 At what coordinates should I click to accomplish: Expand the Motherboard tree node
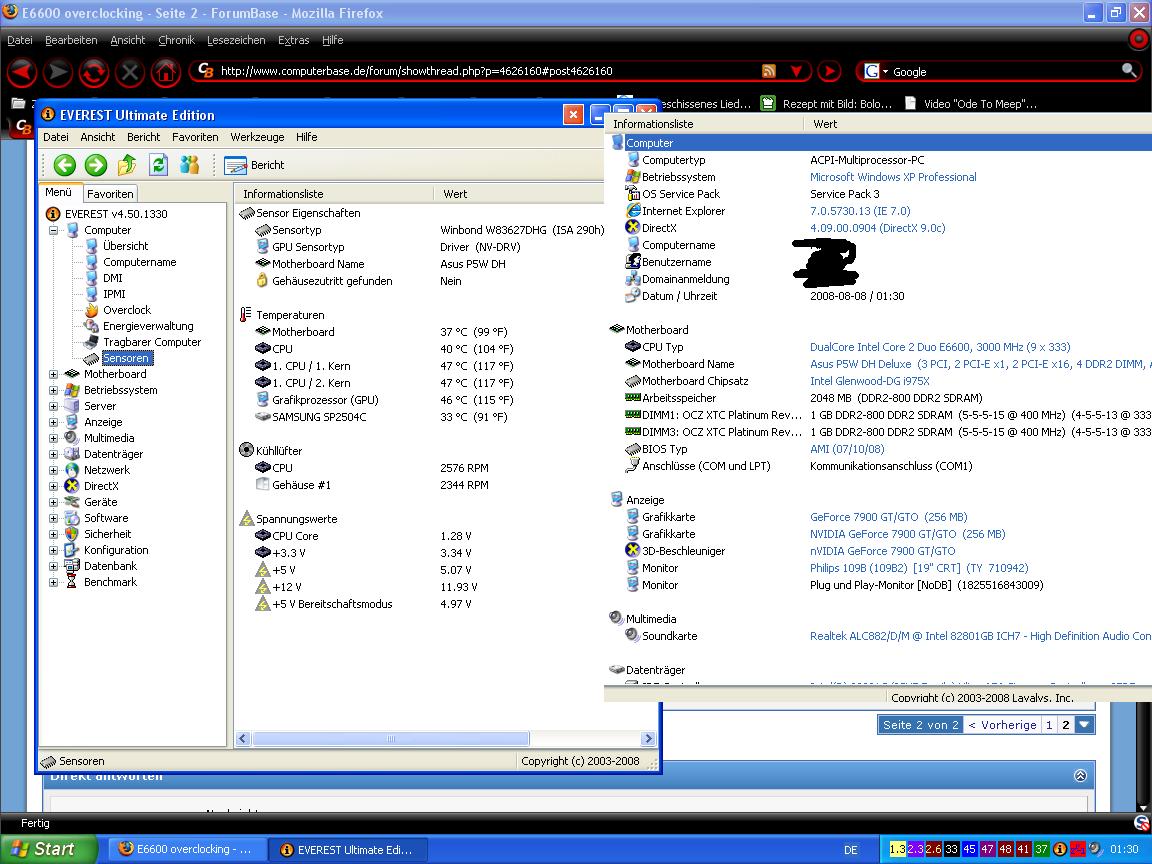pos(54,374)
